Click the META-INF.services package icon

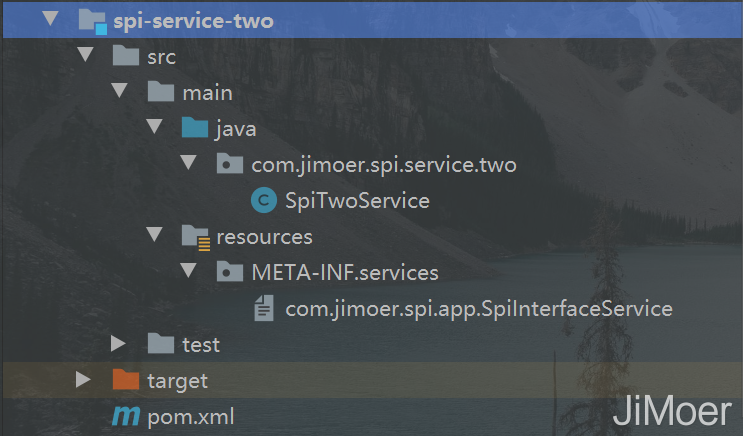click(230, 272)
